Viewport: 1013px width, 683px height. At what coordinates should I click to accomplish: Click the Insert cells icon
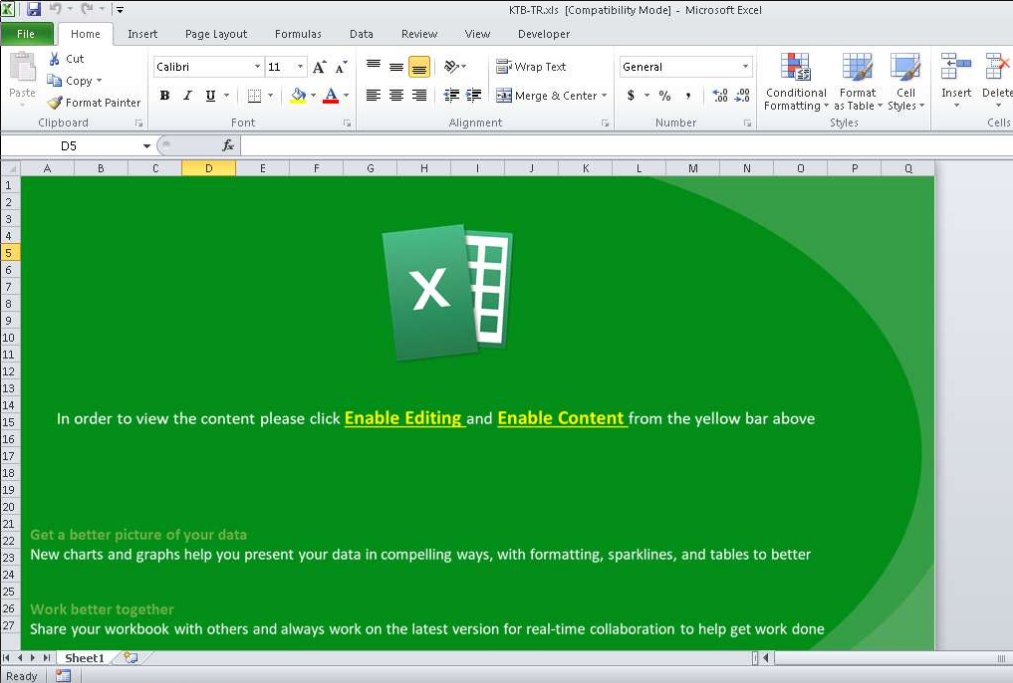click(956, 68)
